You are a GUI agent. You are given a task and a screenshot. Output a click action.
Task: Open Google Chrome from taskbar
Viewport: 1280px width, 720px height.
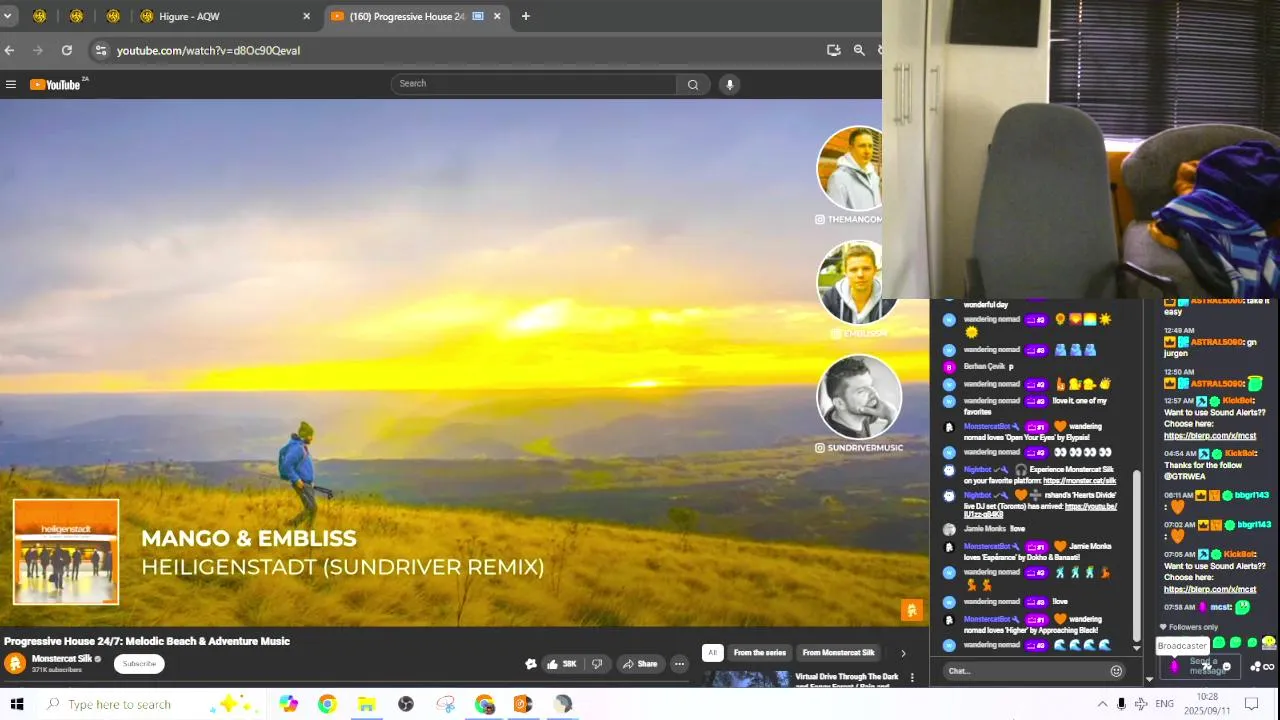point(327,704)
